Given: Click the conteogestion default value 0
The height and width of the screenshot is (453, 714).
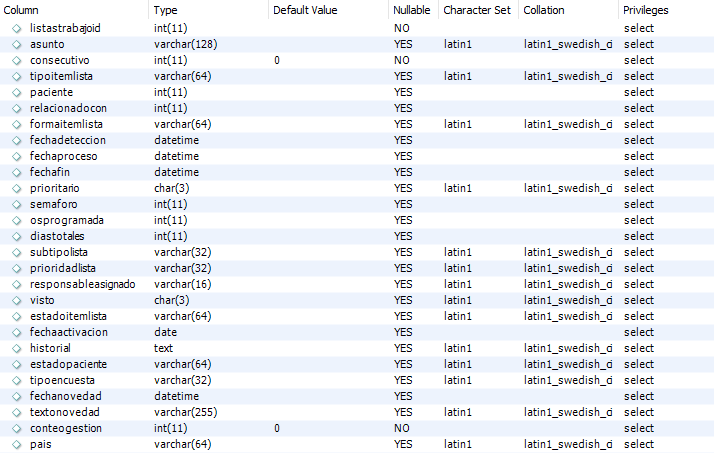Looking at the screenshot, I should click(x=277, y=428).
